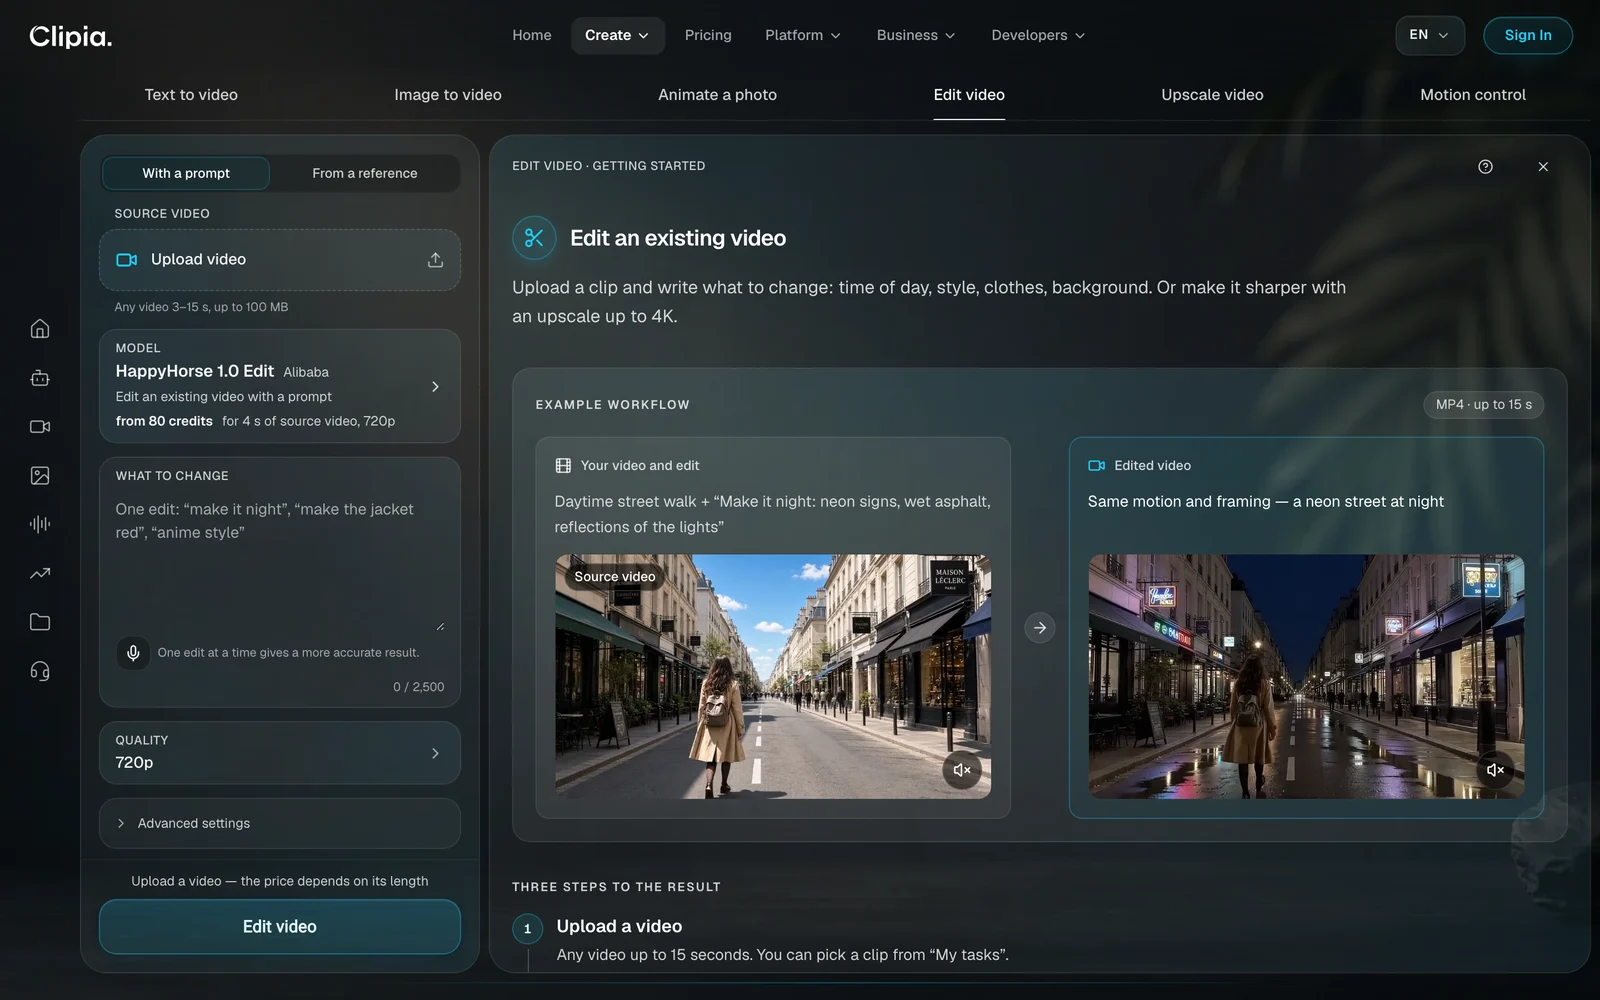Open the Developers dropdown menu
1600x1000 pixels.
[1038, 35]
